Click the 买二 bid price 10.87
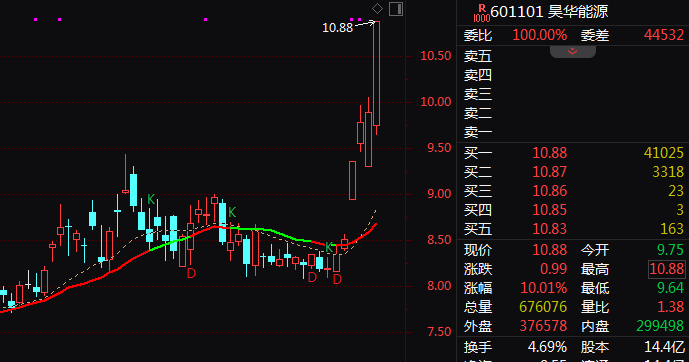The height and width of the screenshot is (362, 689). coord(550,172)
